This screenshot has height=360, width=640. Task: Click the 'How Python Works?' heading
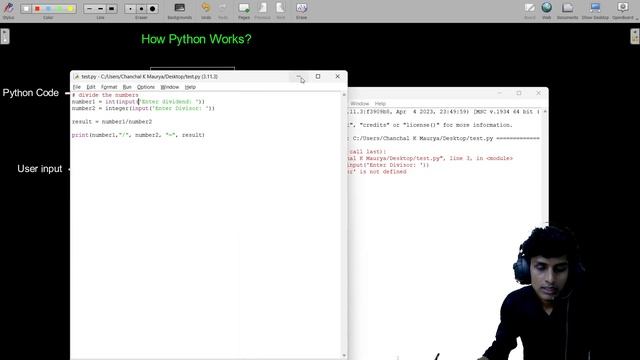pyautogui.click(x=196, y=39)
